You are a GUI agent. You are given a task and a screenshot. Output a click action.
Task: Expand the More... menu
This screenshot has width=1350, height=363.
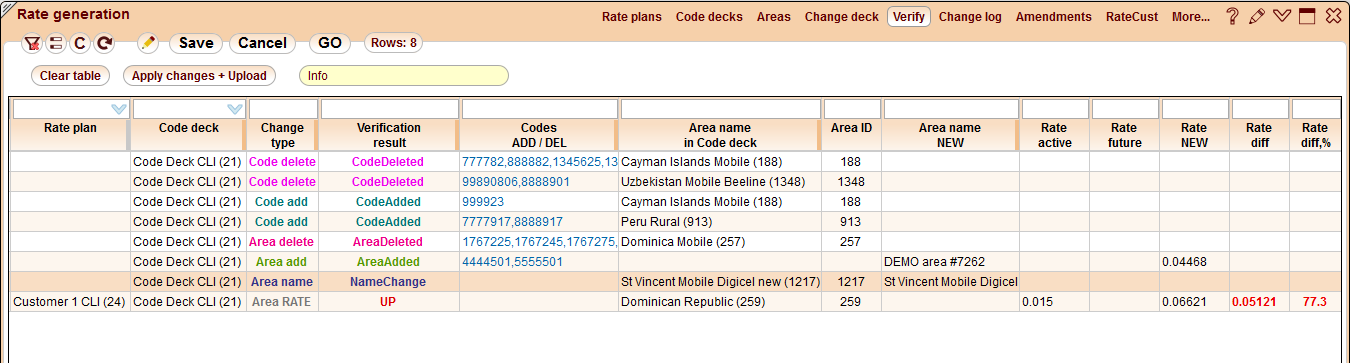pyautogui.click(x=1191, y=17)
